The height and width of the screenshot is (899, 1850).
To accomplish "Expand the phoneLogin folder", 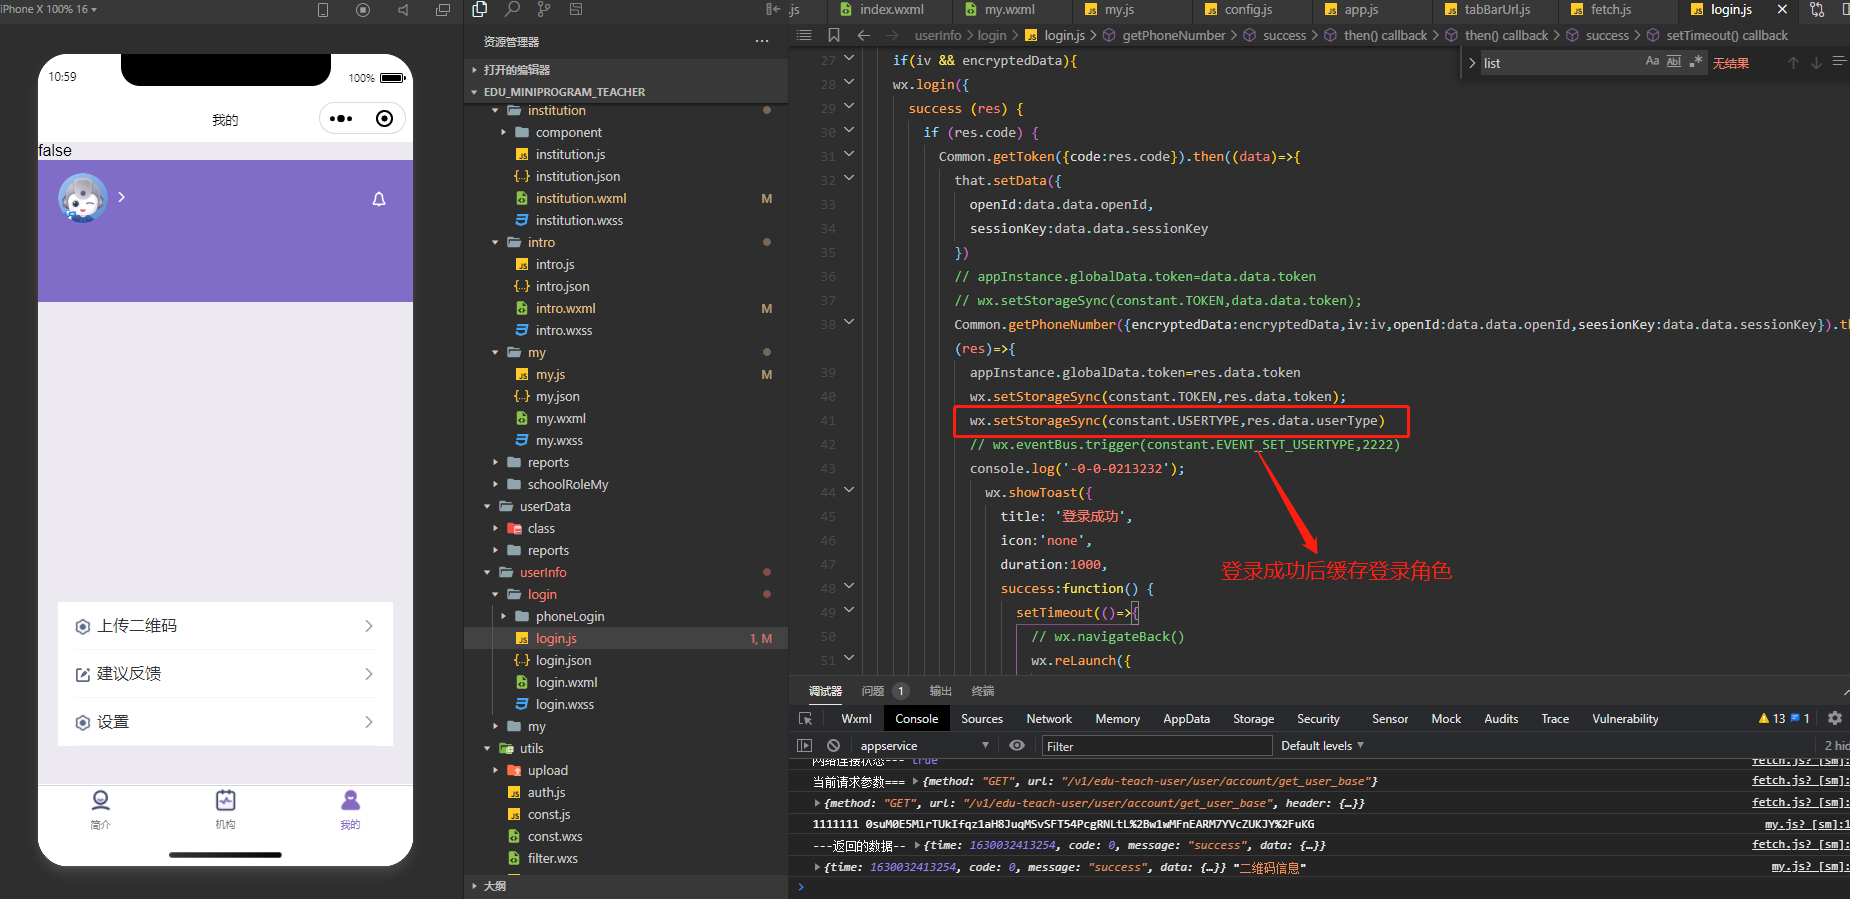I will point(503,616).
